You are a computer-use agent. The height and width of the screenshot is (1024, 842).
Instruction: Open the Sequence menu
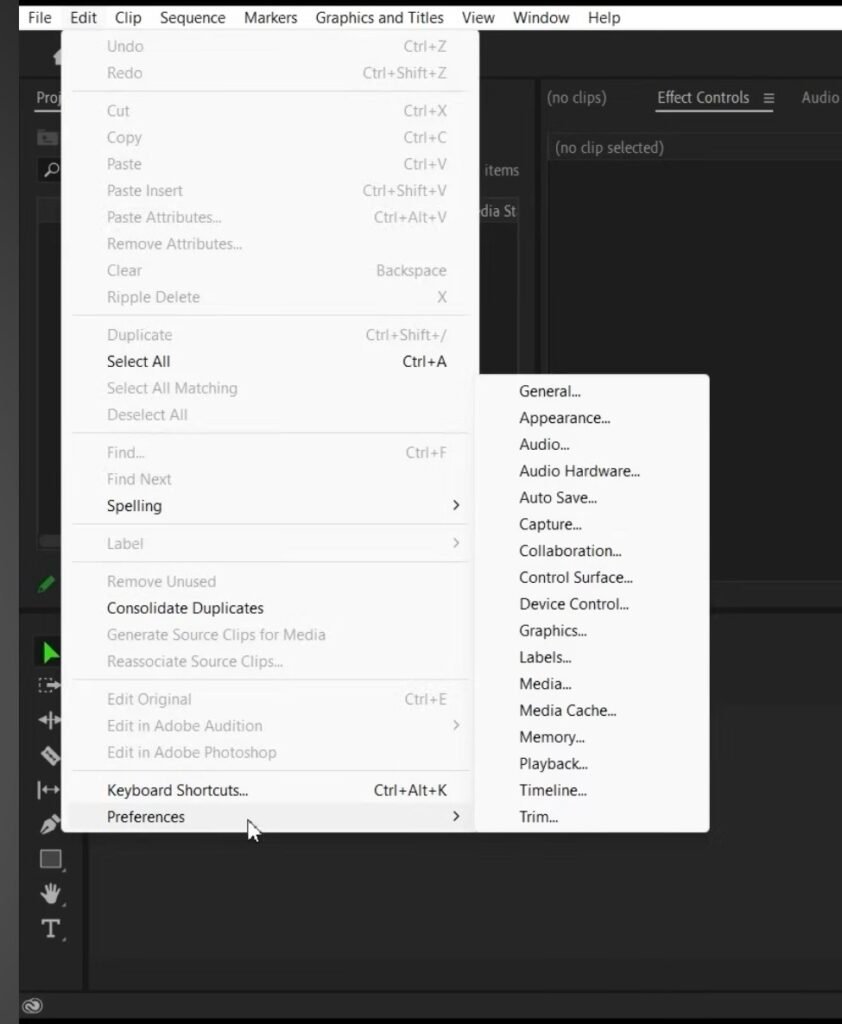192,18
